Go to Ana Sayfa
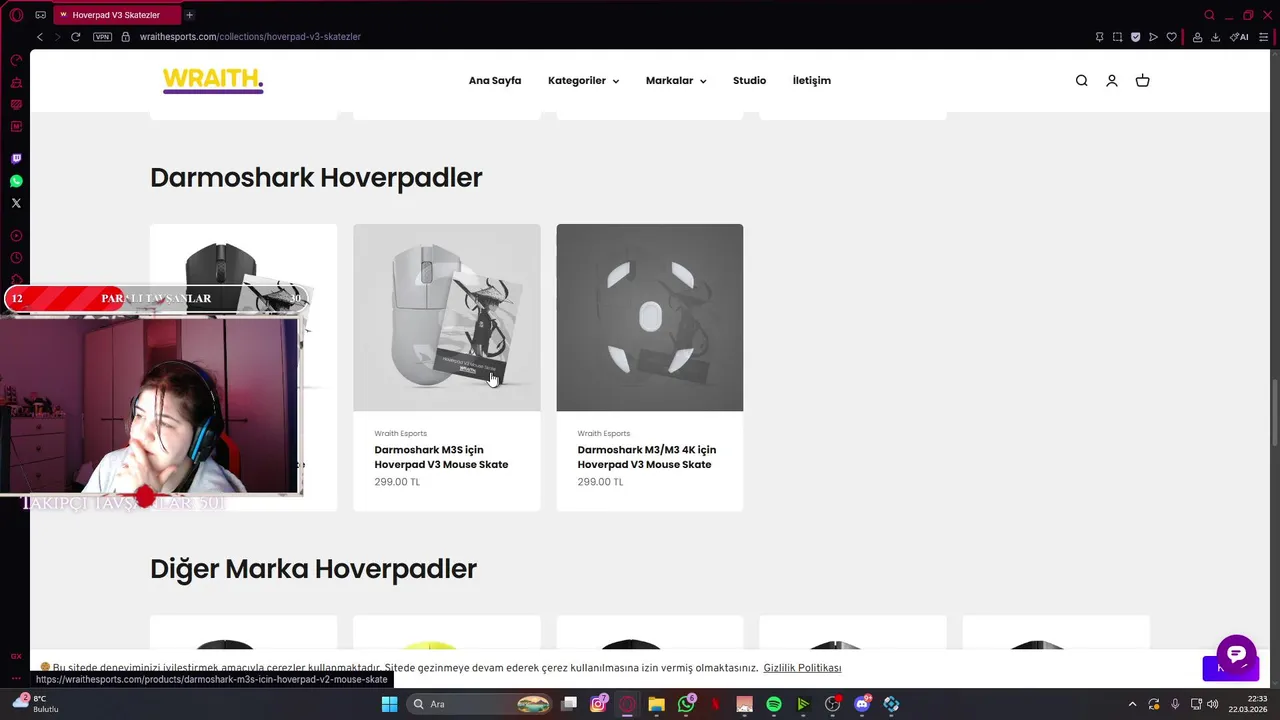The height and width of the screenshot is (720, 1280). 495,81
